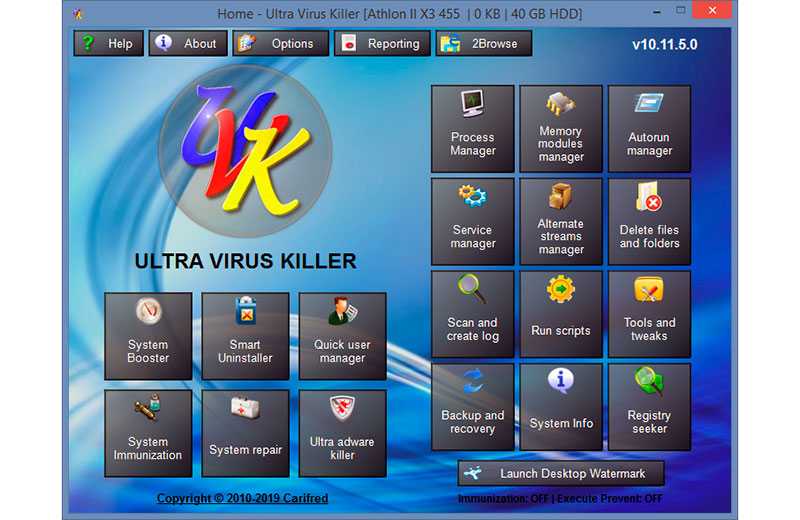Launch Smart Uninstaller

pyautogui.click(x=245, y=336)
